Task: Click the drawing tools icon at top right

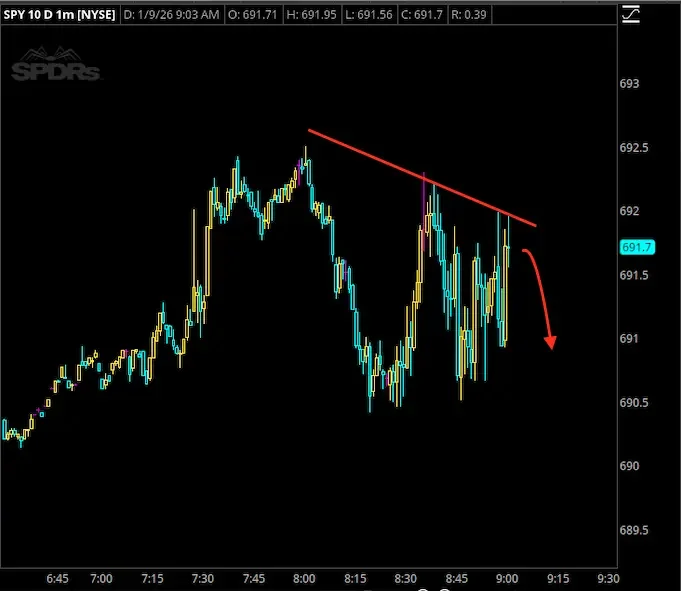Action: (631, 14)
